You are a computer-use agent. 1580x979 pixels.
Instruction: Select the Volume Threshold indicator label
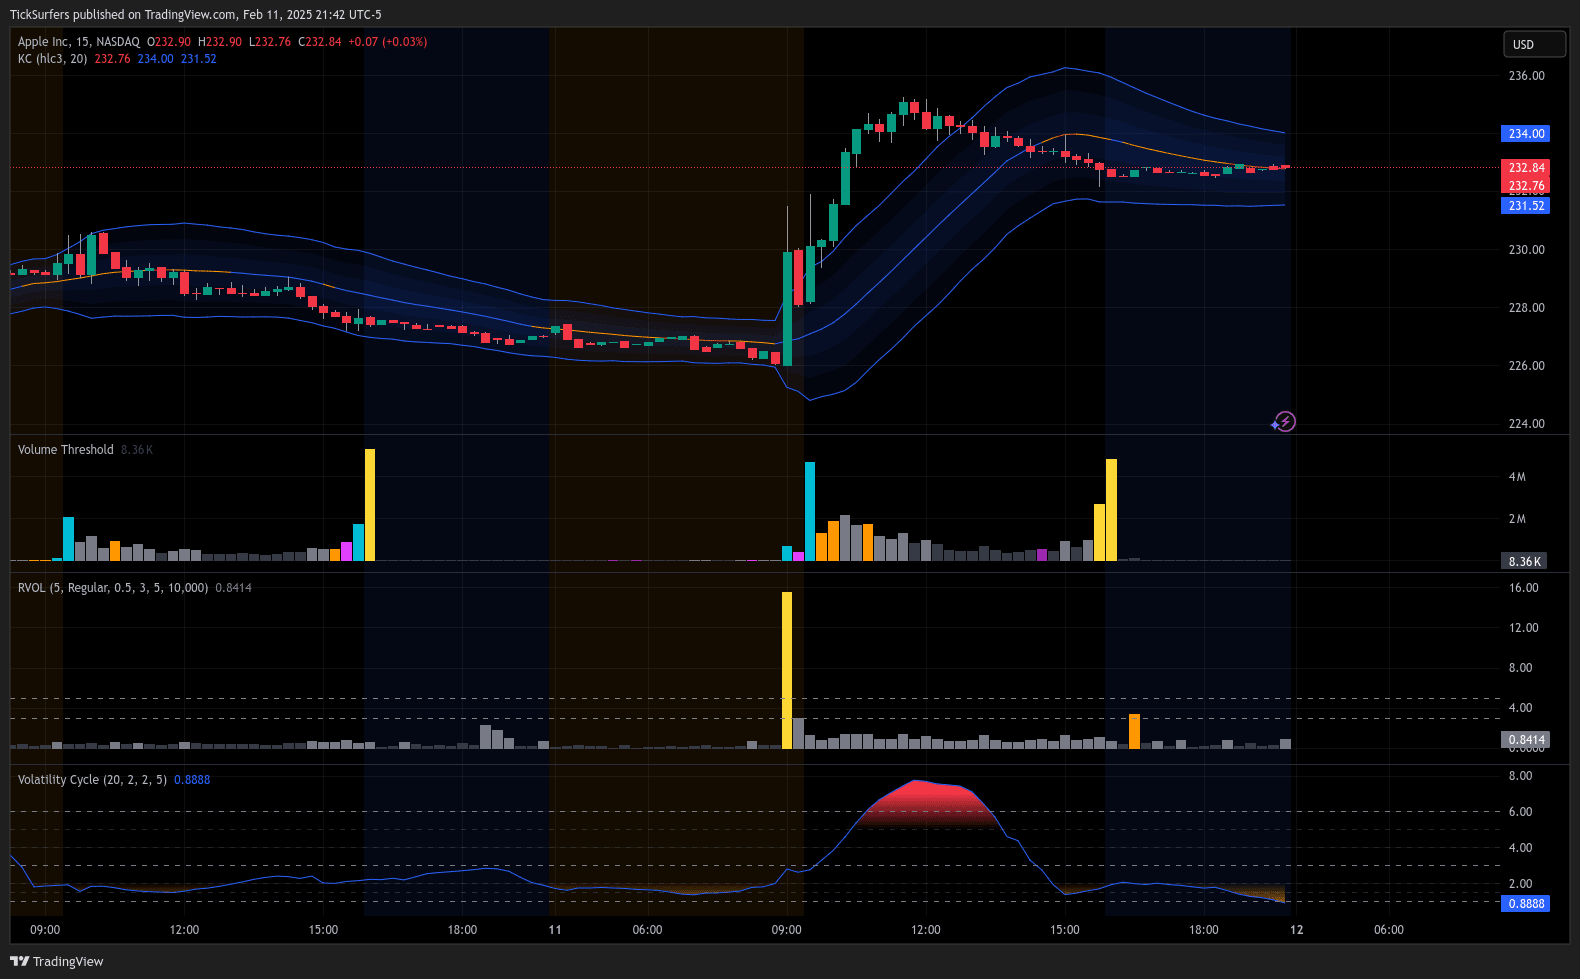click(66, 450)
